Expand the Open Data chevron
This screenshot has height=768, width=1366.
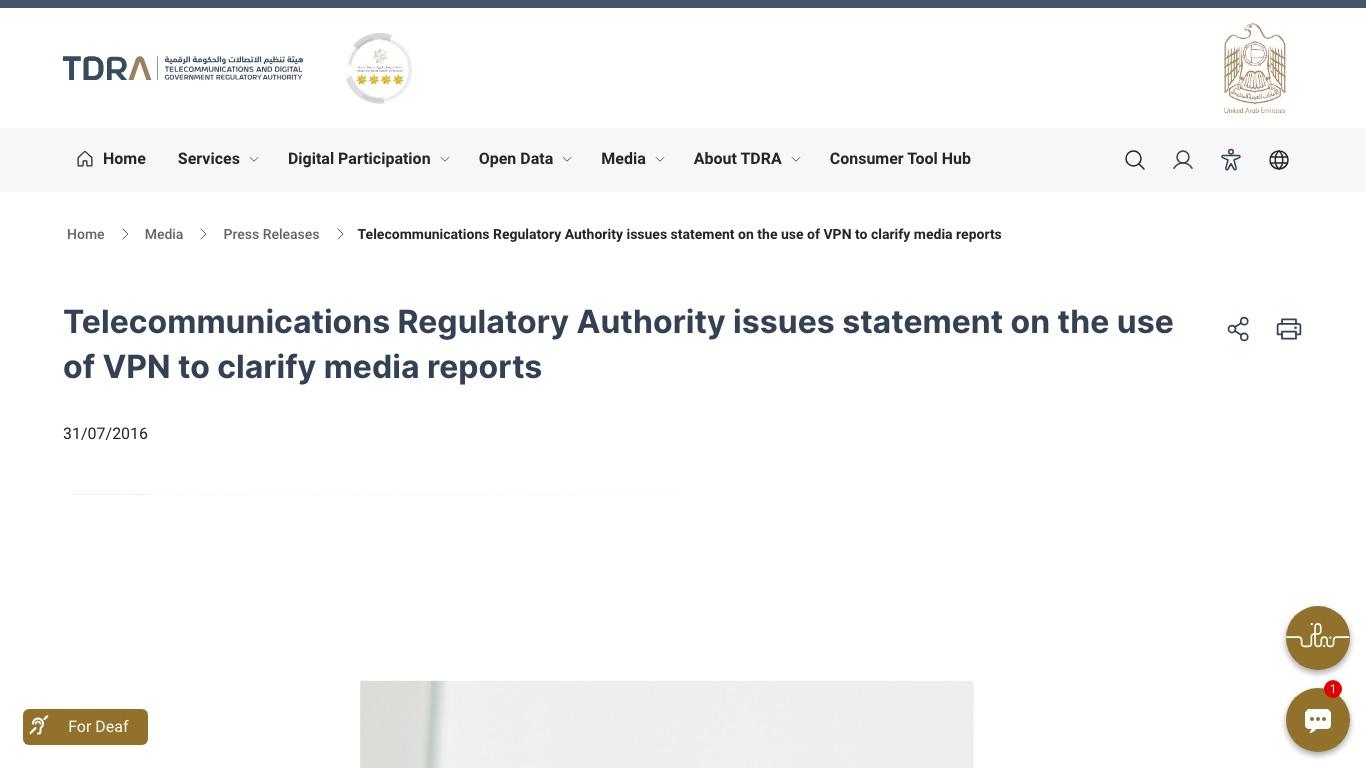click(x=566, y=160)
